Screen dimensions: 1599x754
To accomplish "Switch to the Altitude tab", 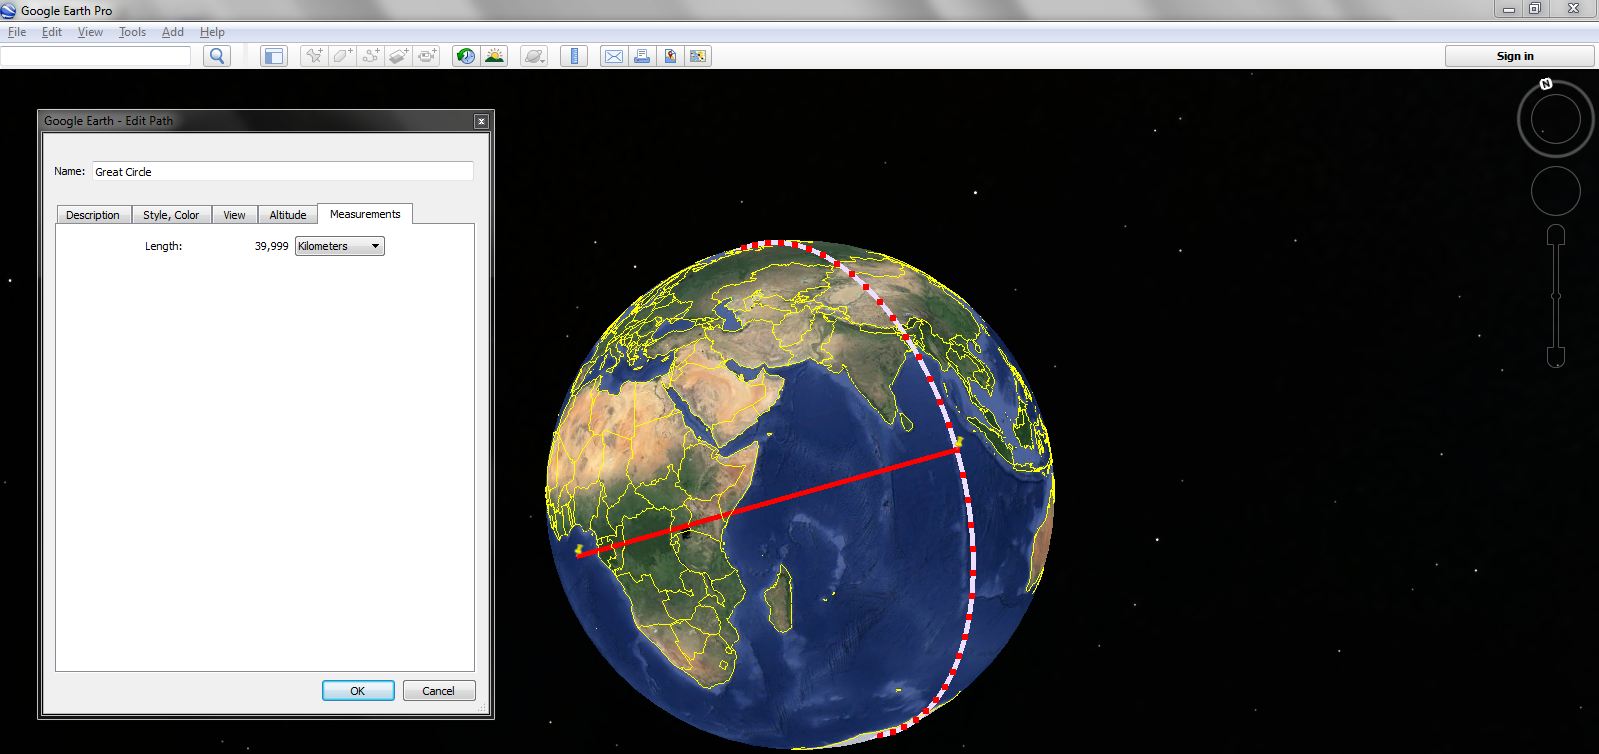I will click(x=288, y=215).
